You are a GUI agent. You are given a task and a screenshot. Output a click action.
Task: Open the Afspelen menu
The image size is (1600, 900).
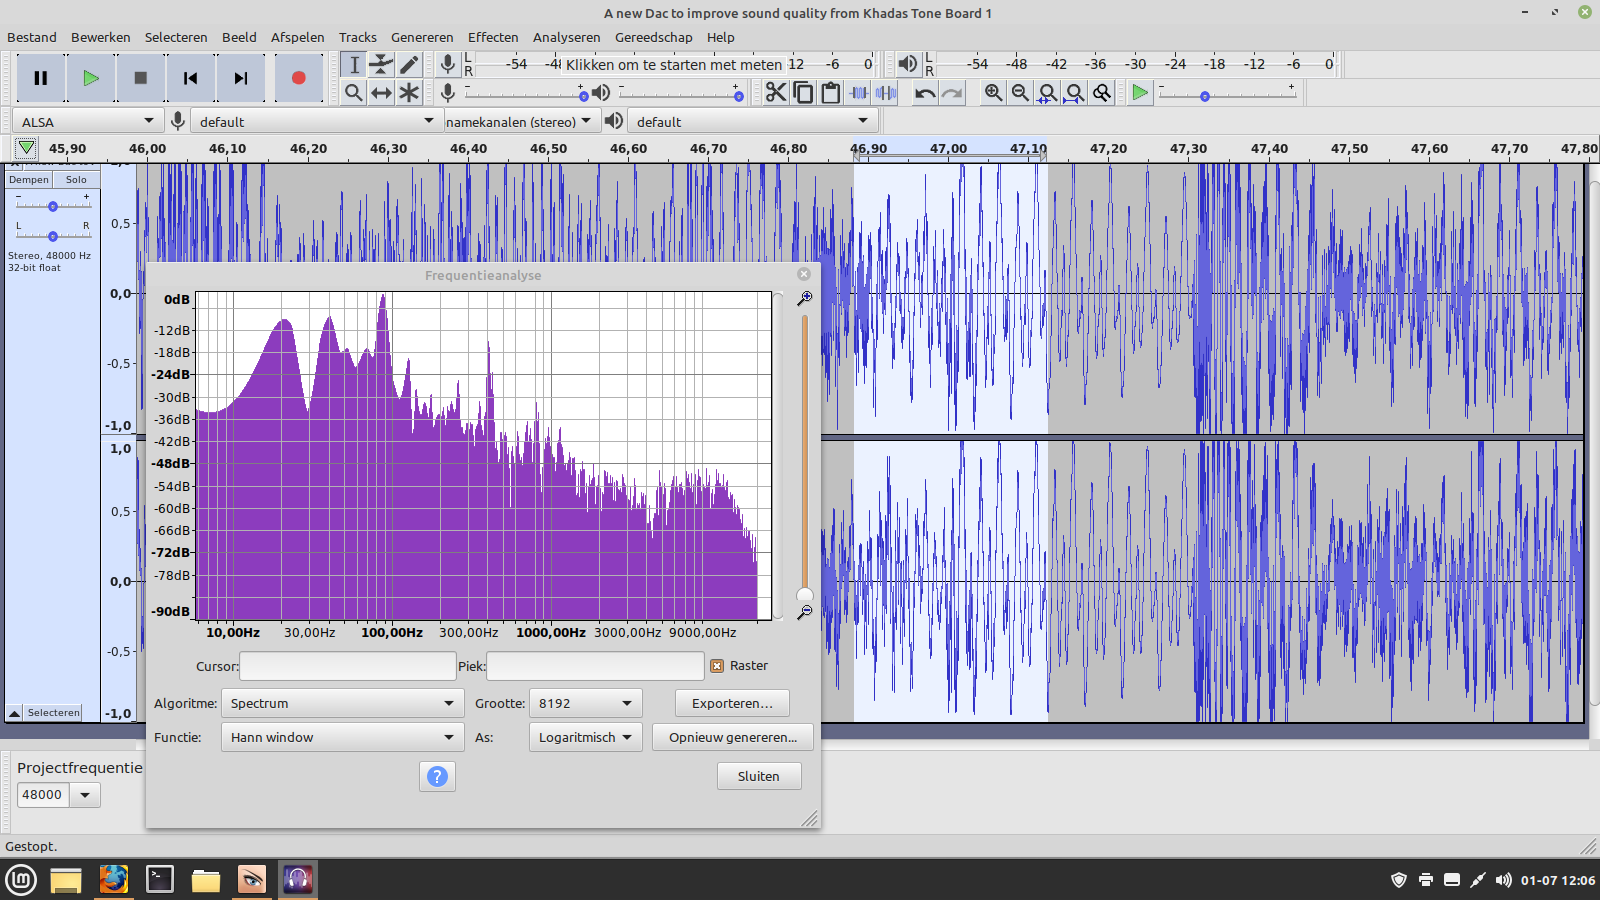click(x=298, y=37)
